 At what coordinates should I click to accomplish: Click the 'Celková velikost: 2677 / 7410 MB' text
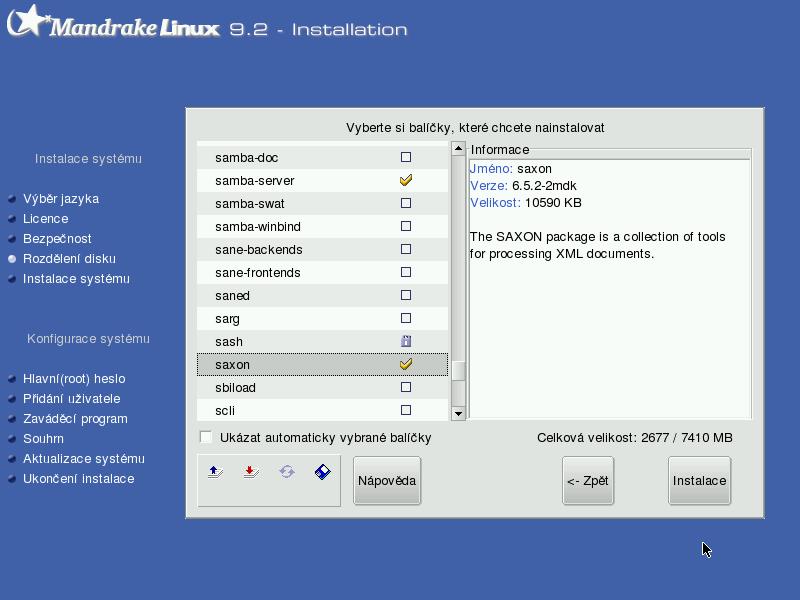tap(635, 438)
